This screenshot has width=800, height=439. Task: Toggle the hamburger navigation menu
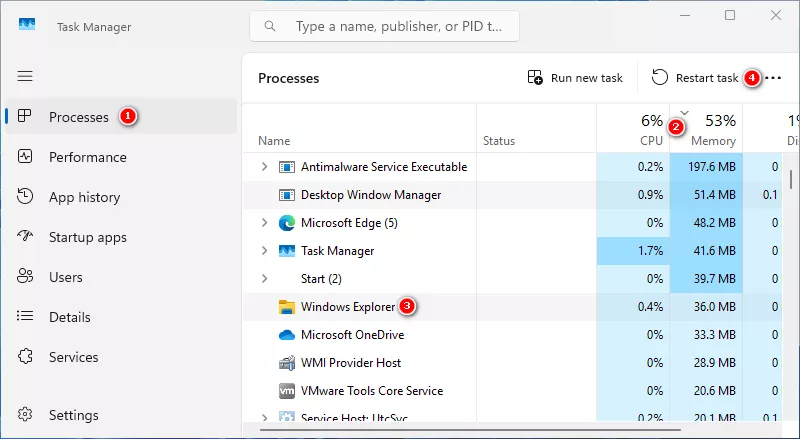pyautogui.click(x=25, y=77)
